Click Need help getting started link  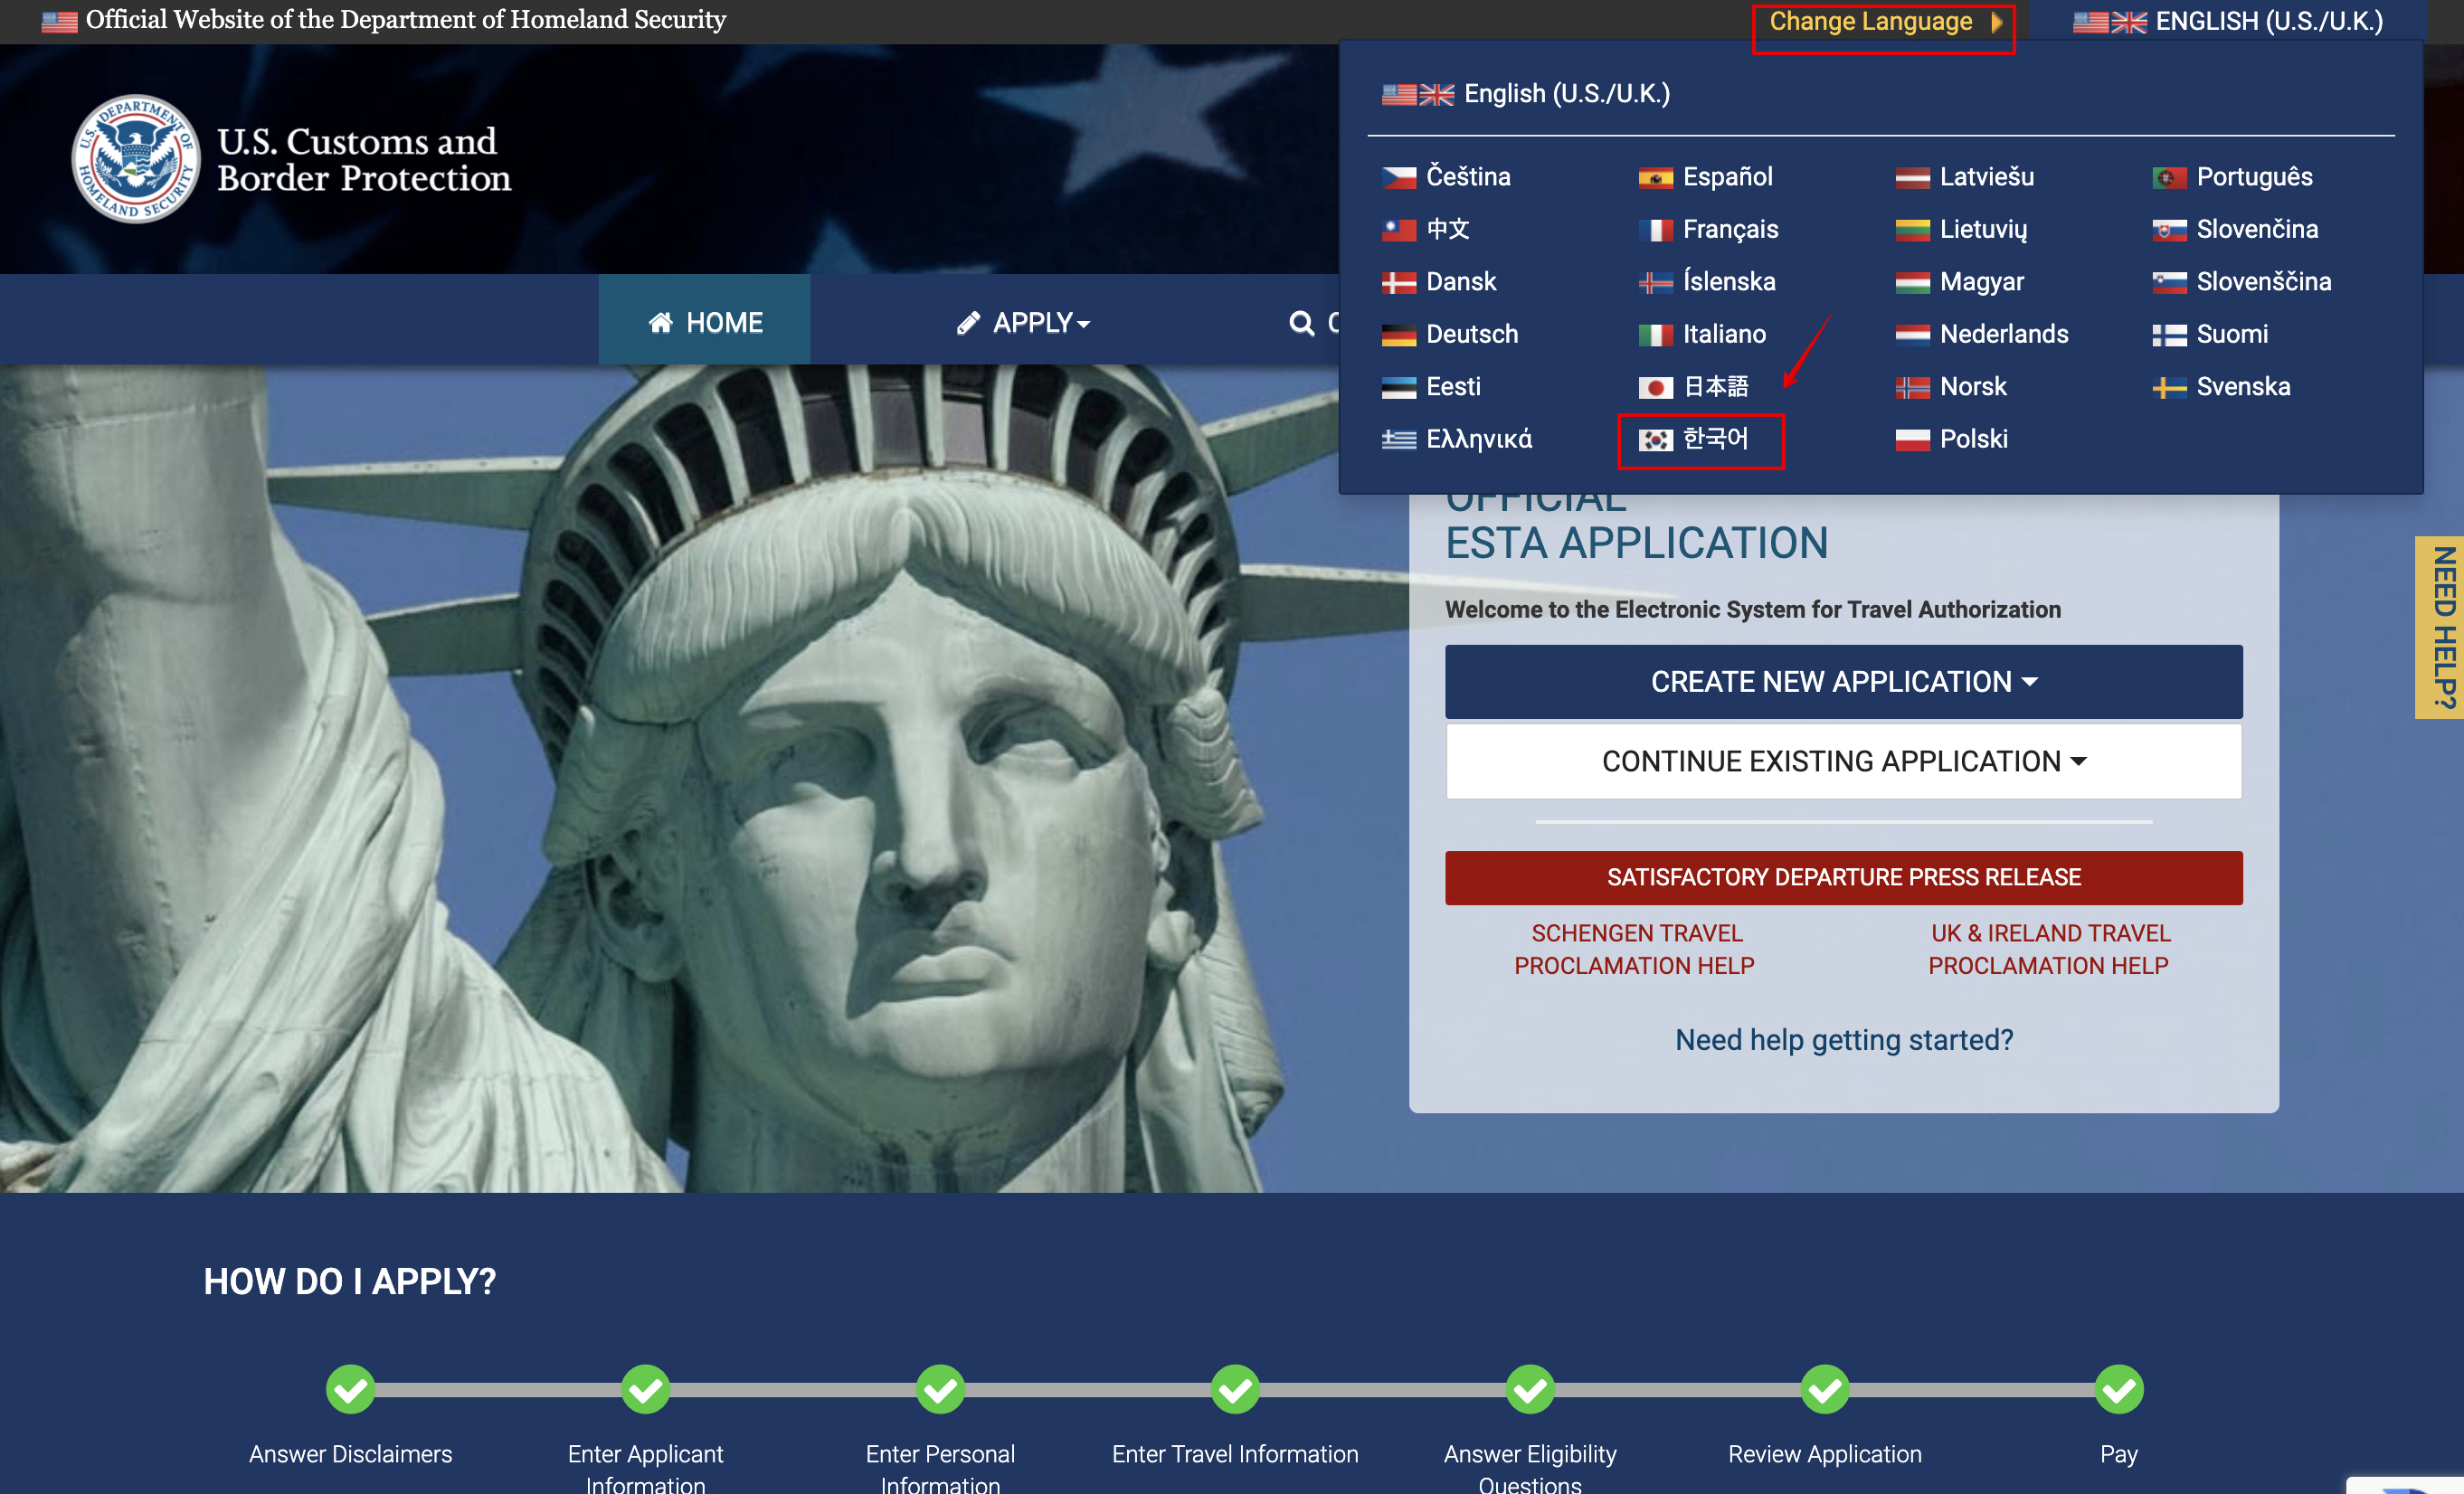point(1842,1039)
